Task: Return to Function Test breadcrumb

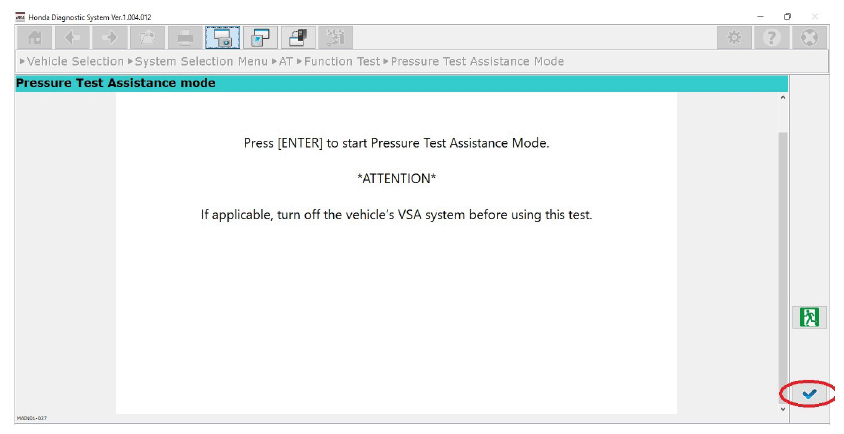Action: (342, 62)
